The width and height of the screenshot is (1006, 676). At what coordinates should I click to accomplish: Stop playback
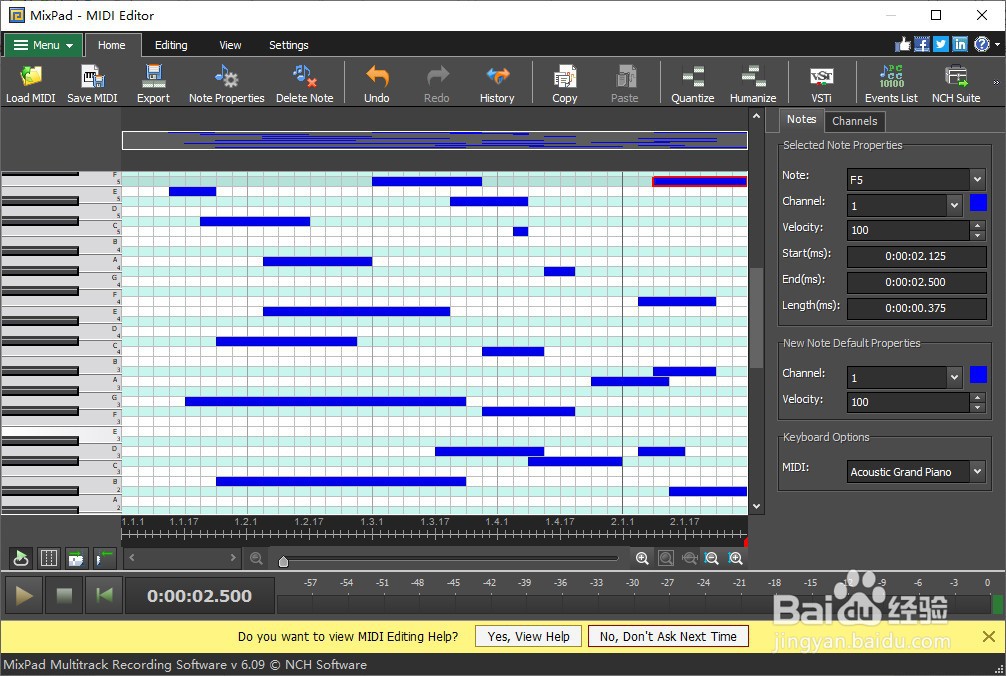(x=64, y=595)
